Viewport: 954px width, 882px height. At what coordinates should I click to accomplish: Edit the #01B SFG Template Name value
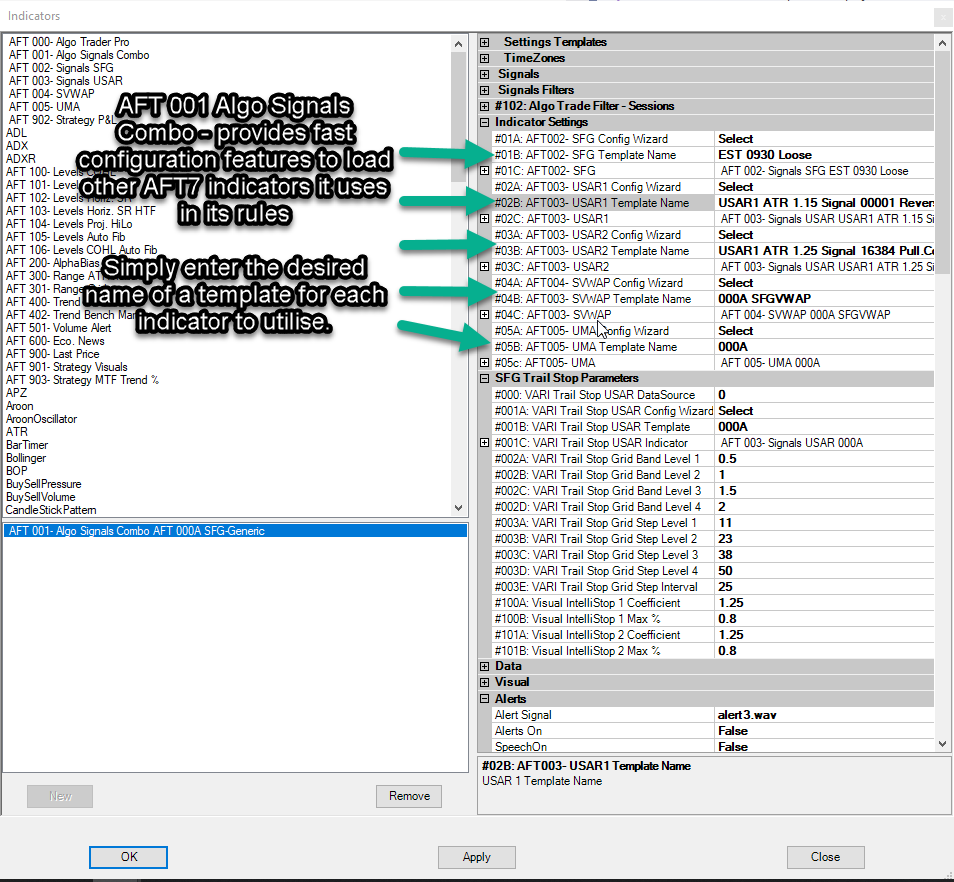coord(824,155)
